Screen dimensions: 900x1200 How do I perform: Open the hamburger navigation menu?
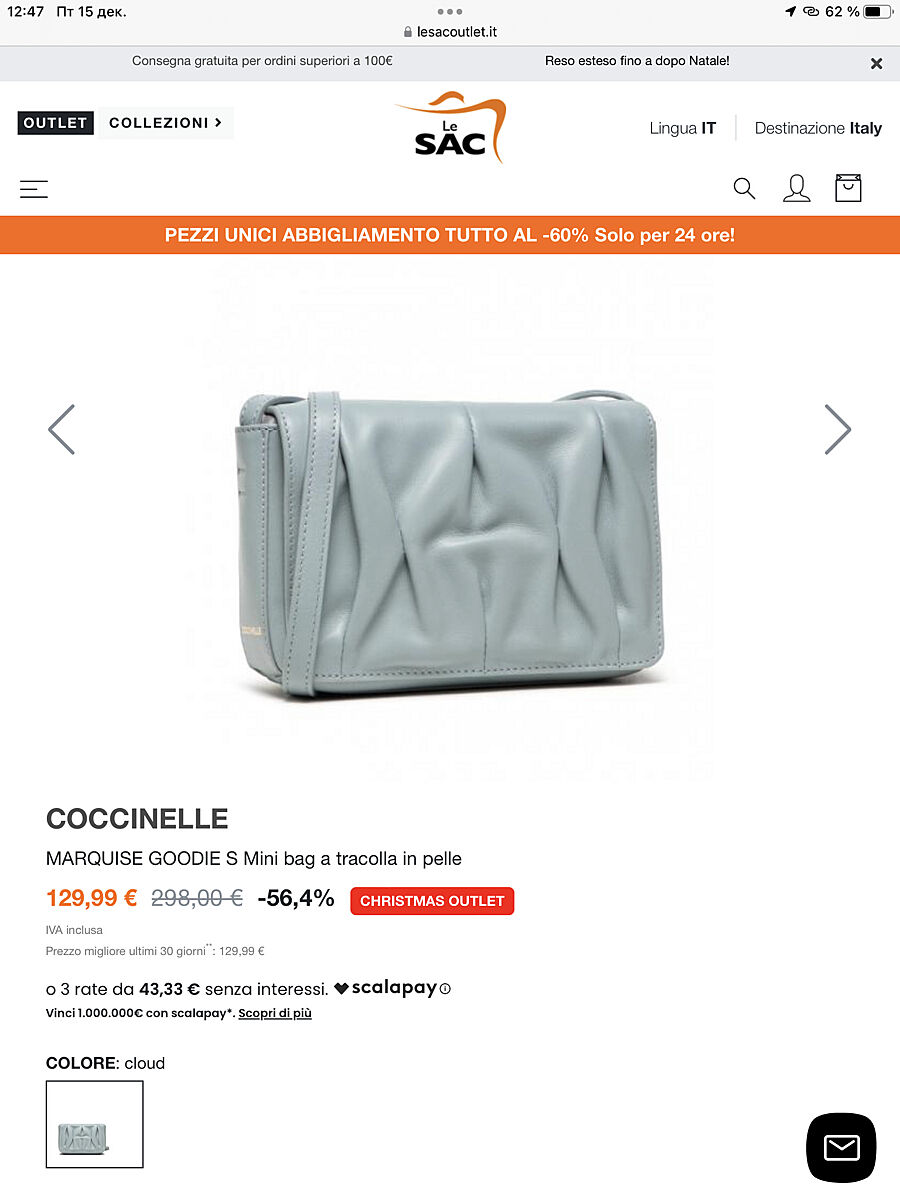click(34, 189)
